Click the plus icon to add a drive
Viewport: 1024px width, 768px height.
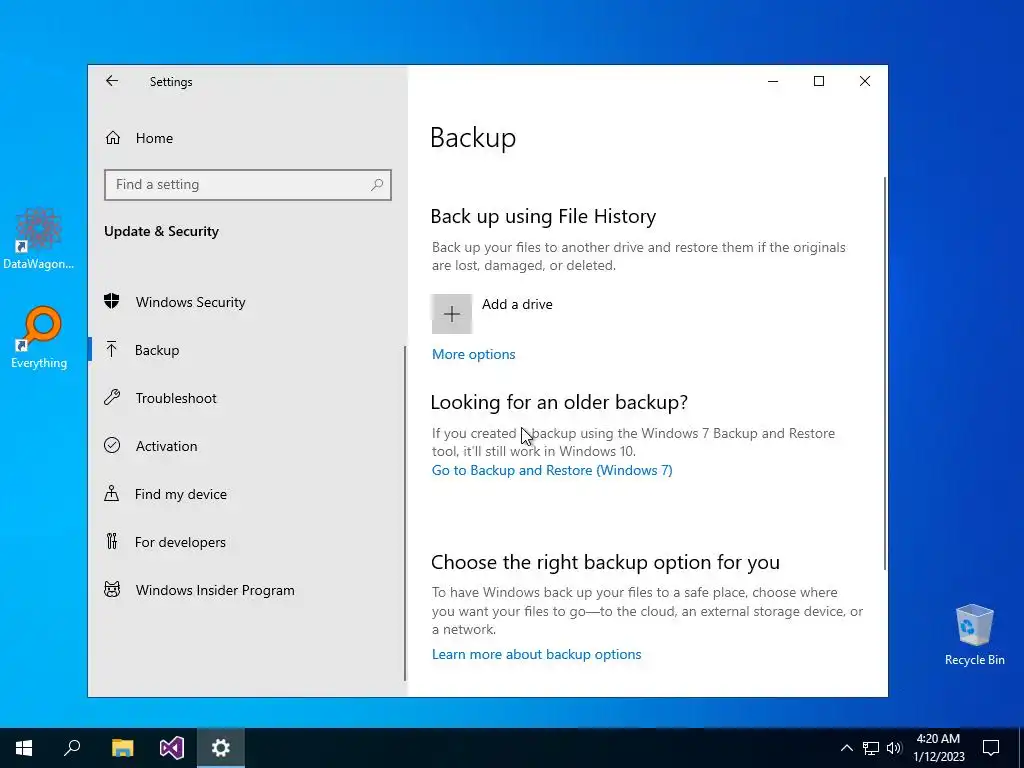click(x=451, y=314)
